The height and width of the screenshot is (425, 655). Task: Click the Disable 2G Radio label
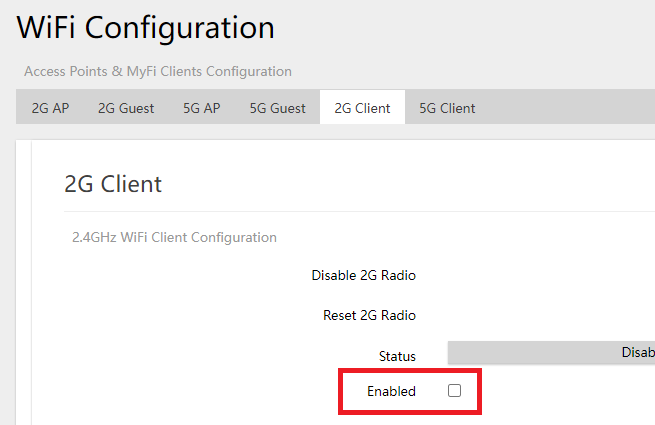click(363, 275)
